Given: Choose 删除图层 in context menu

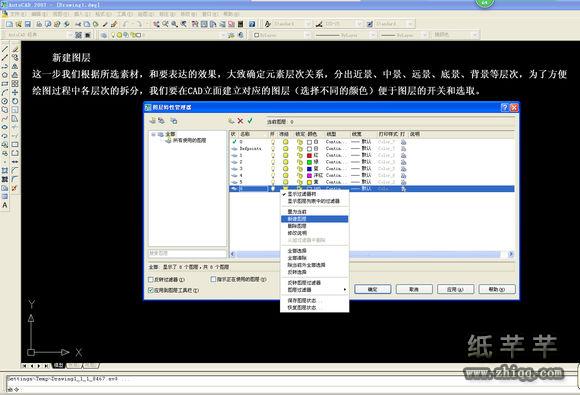Looking at the screenshot, I should [314, 226].
